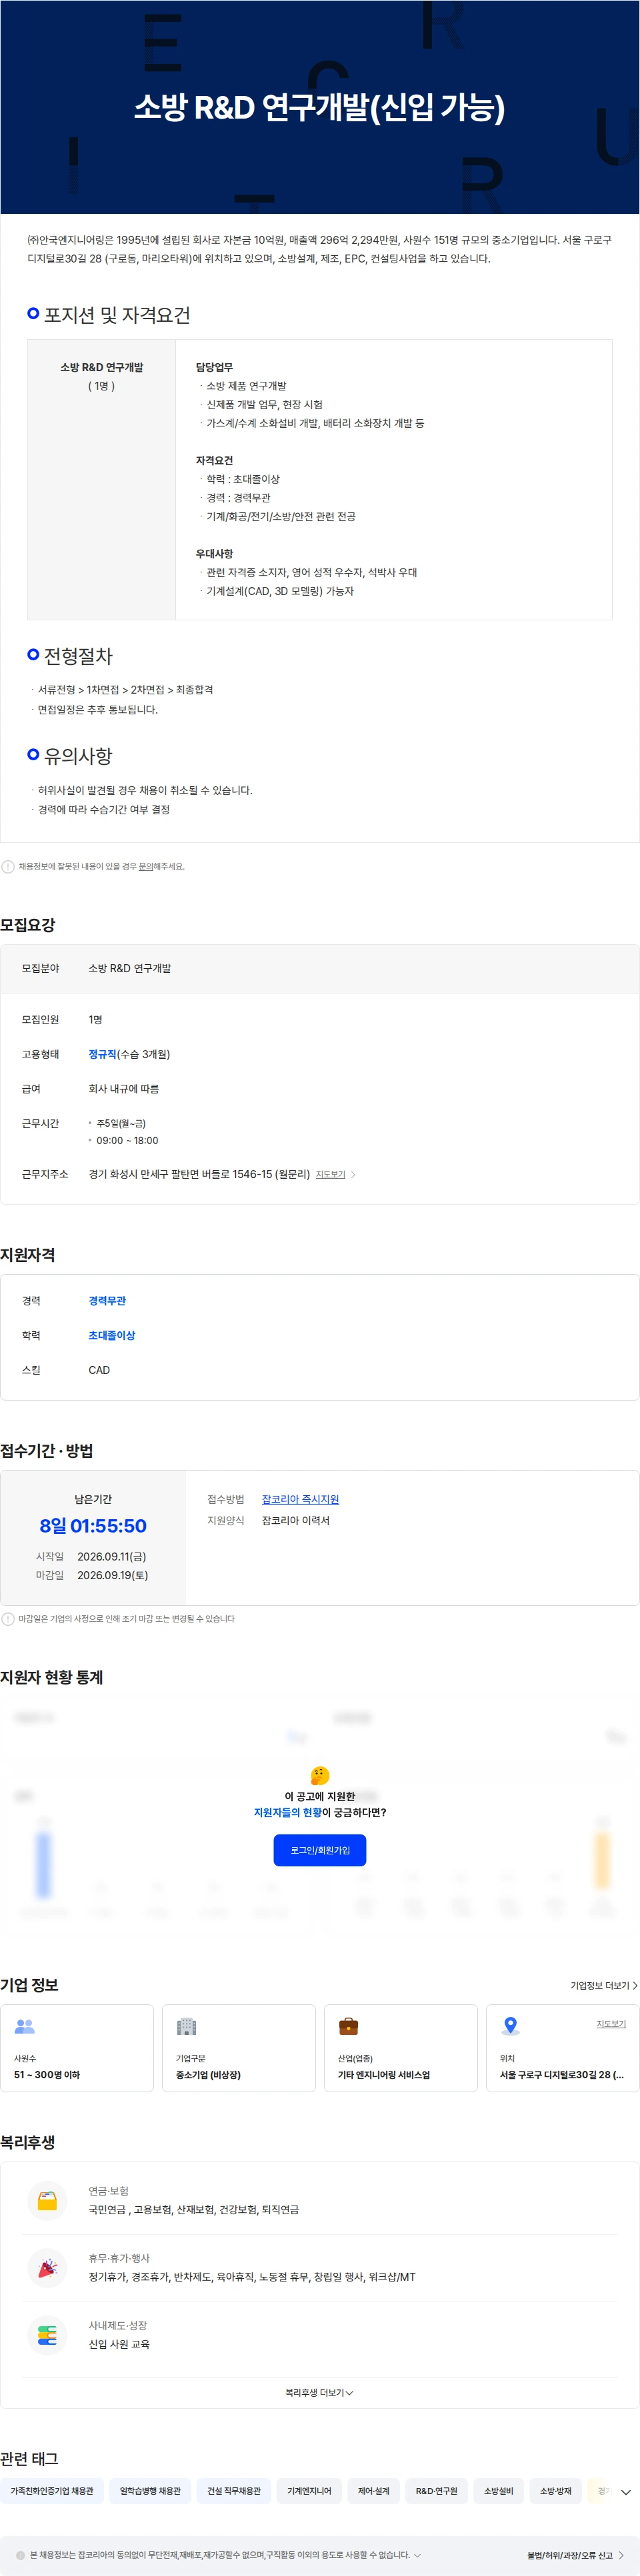Click the 모집분야 소방 R&D 연구개발 row
The image size is (640, 2576).
[x=320, y=968]
